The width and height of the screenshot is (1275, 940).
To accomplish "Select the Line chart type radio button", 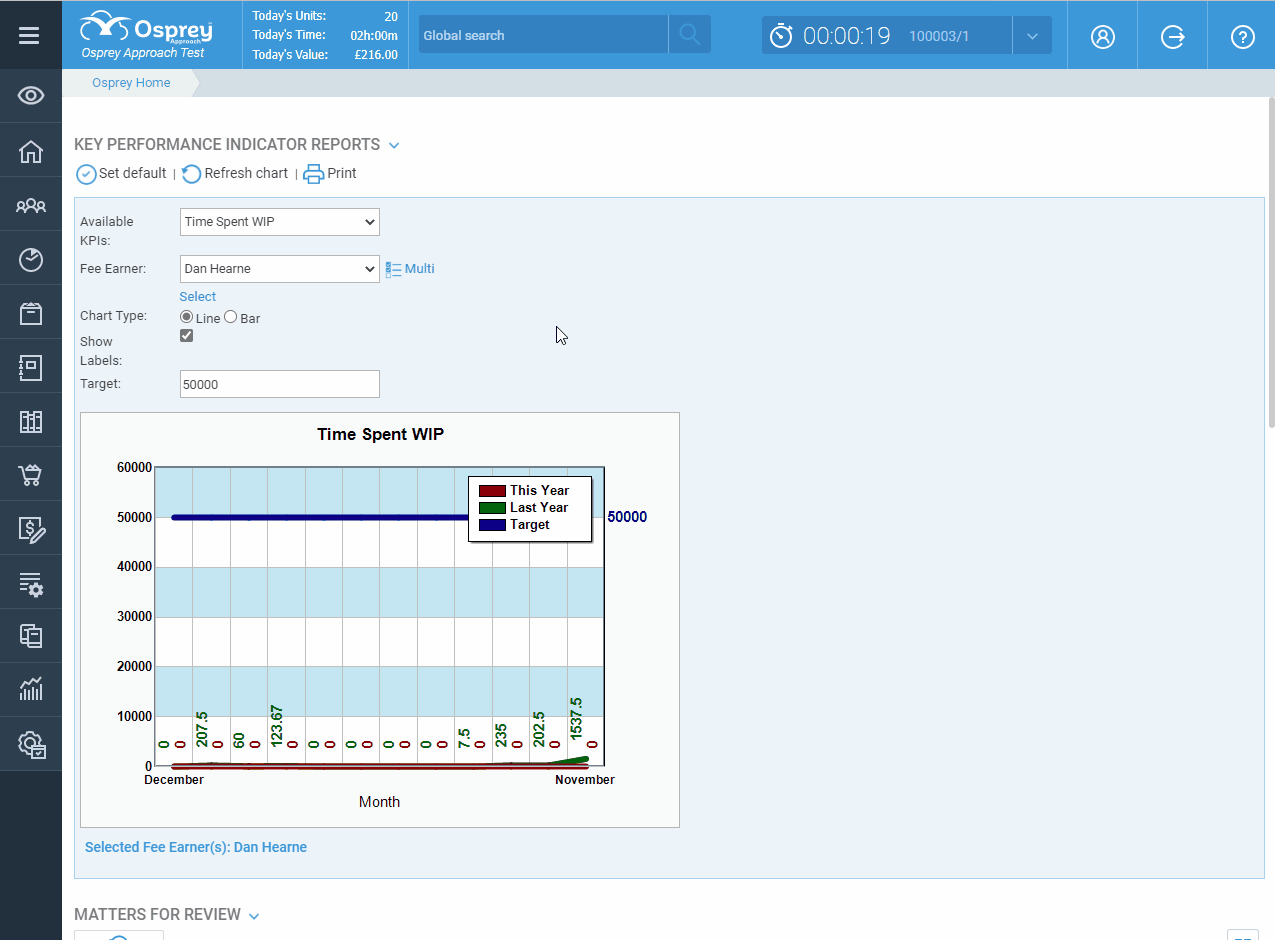I will tap(185, 317).
